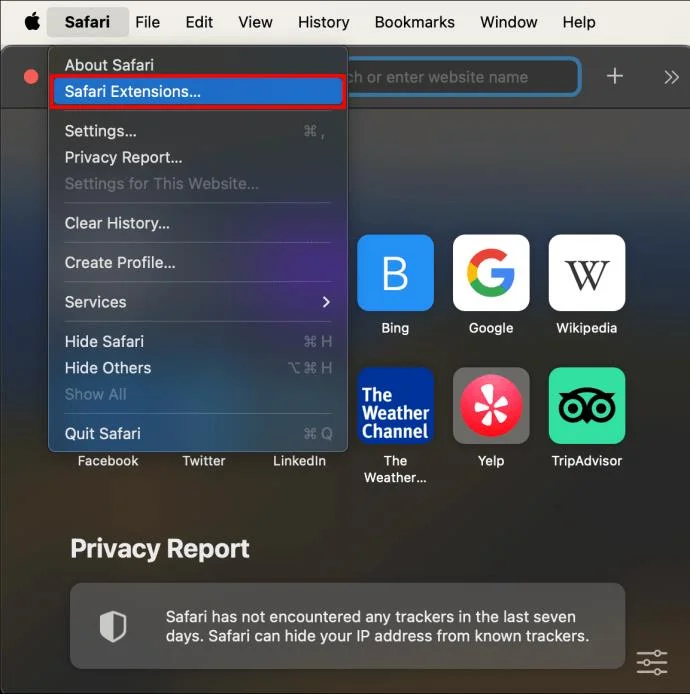Open the Wikipedia favorite icon
The image size is (690, 694).
[x=587, y=273]
